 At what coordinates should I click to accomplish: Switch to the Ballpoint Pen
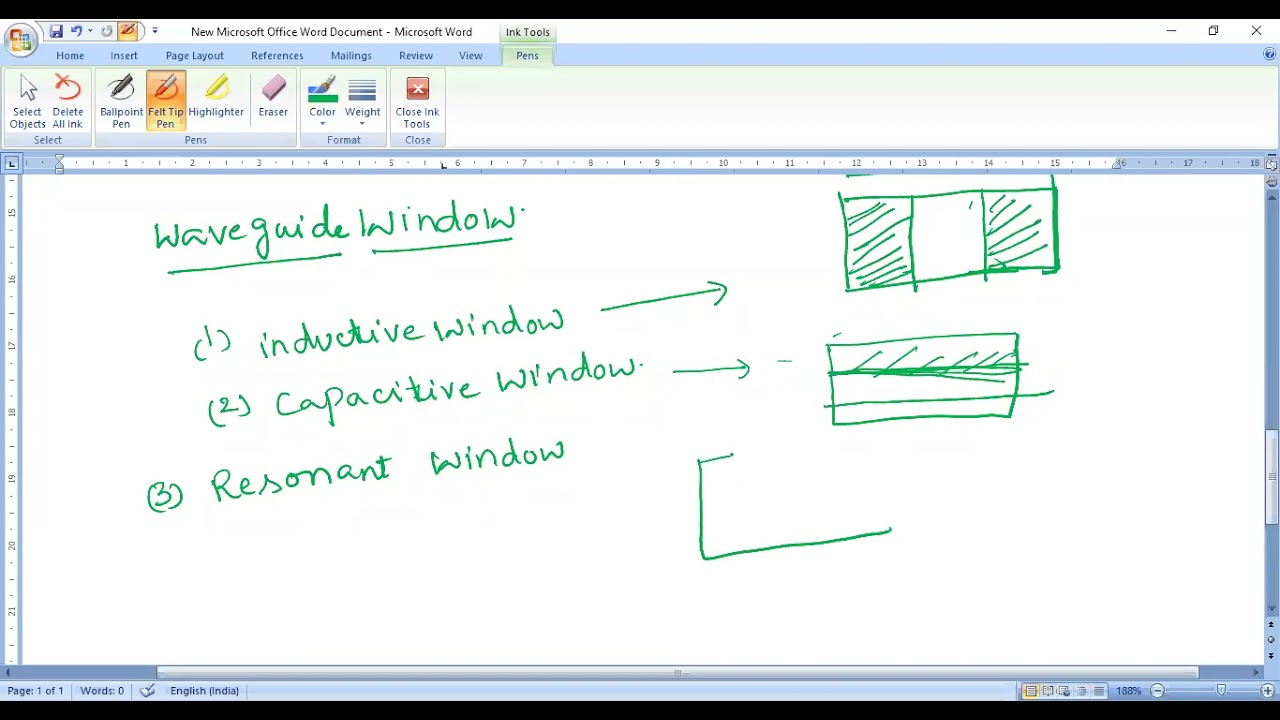tap(121, 101)
